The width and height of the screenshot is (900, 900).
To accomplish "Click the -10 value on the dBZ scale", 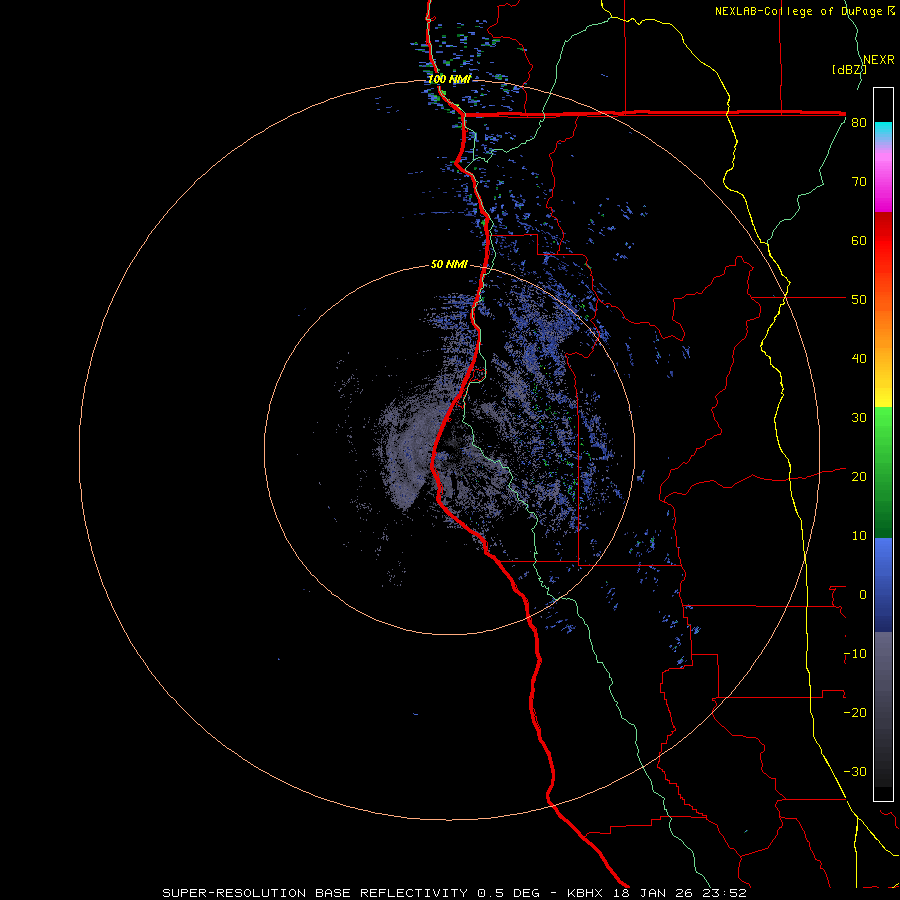I will click(x=855, y=654).
